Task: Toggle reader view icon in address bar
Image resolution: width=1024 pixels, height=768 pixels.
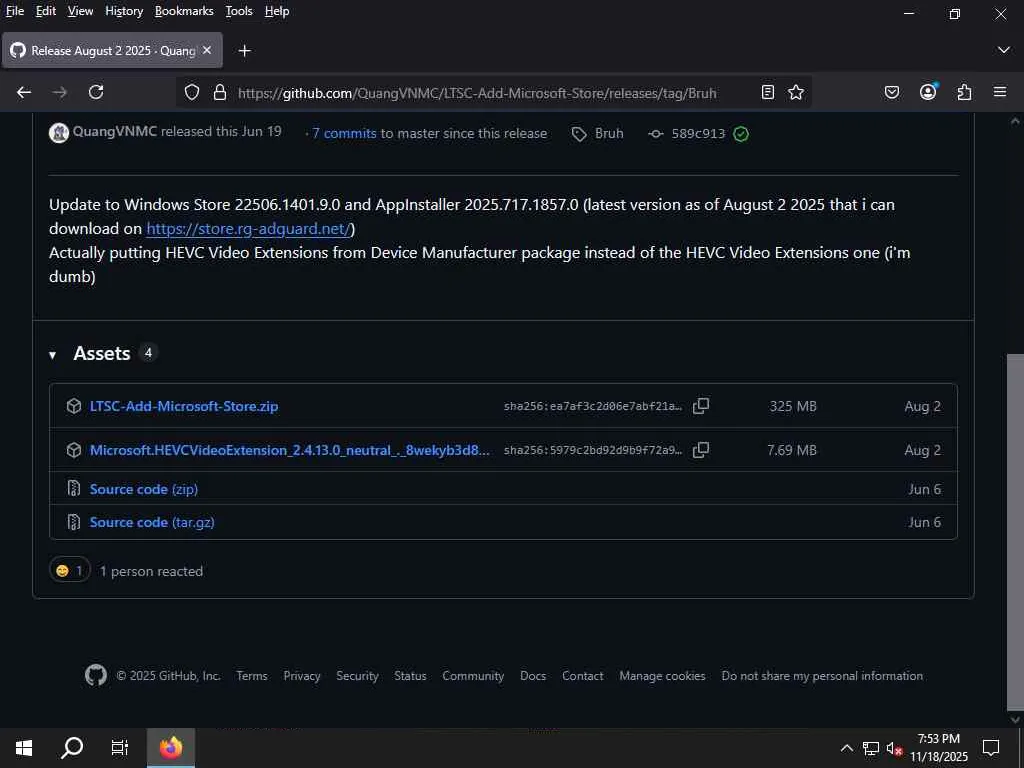Action: coord(768,92)
